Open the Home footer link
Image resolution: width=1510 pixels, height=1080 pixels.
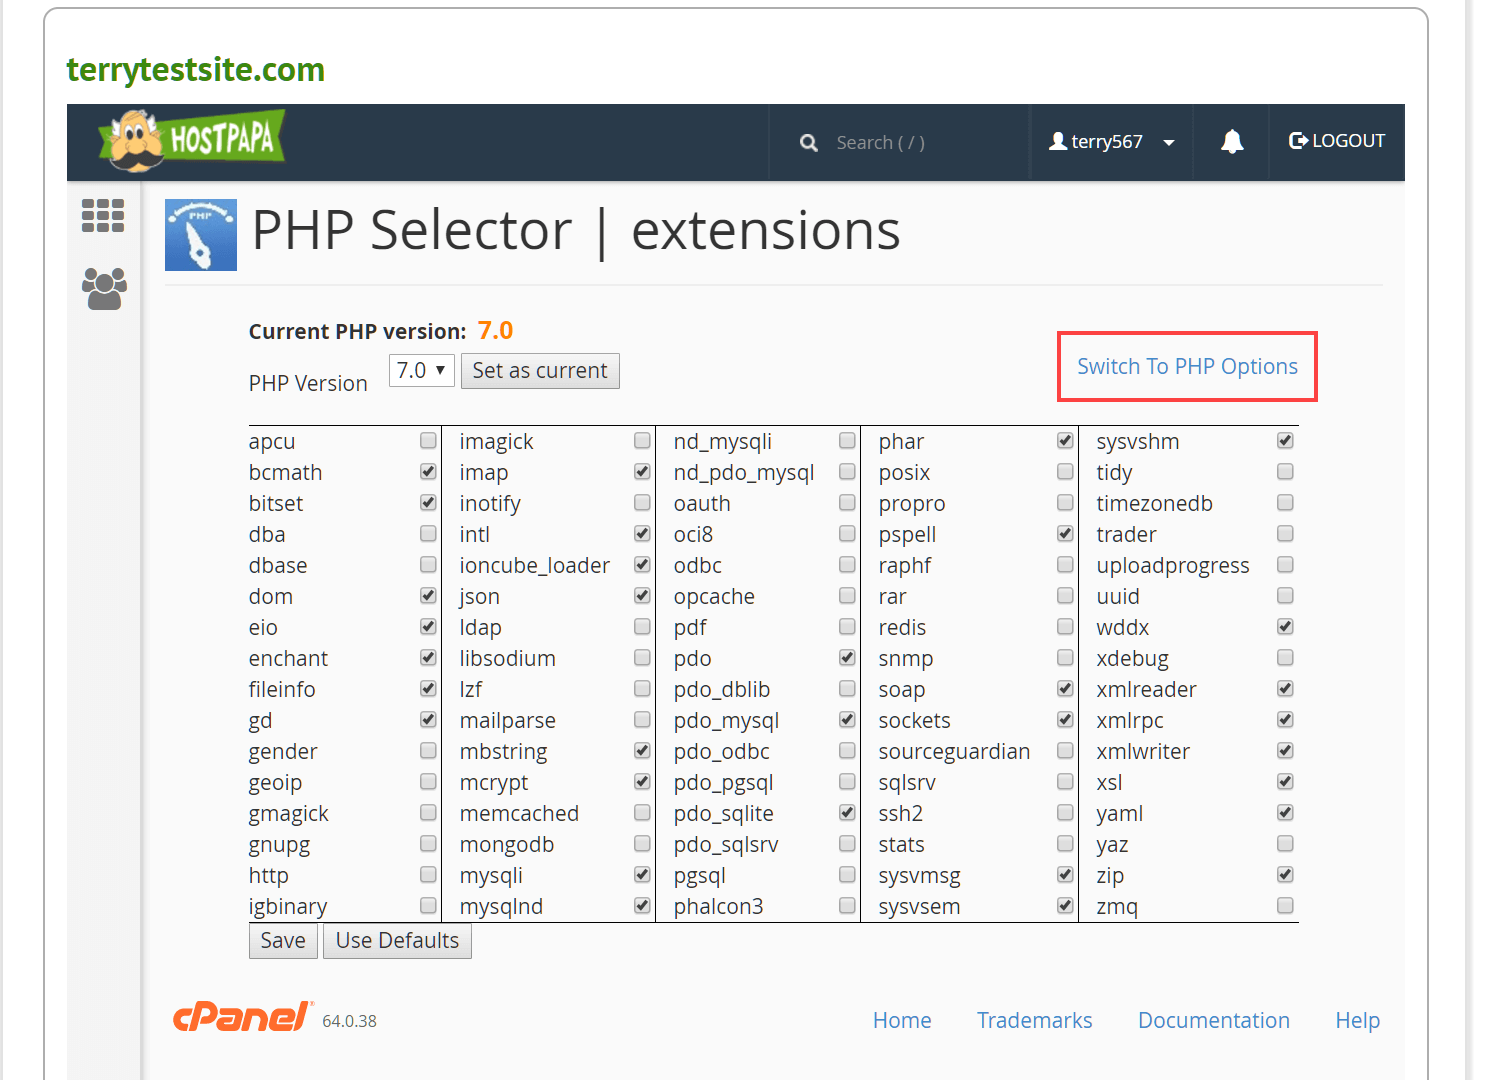click(x=902, y=1020)
